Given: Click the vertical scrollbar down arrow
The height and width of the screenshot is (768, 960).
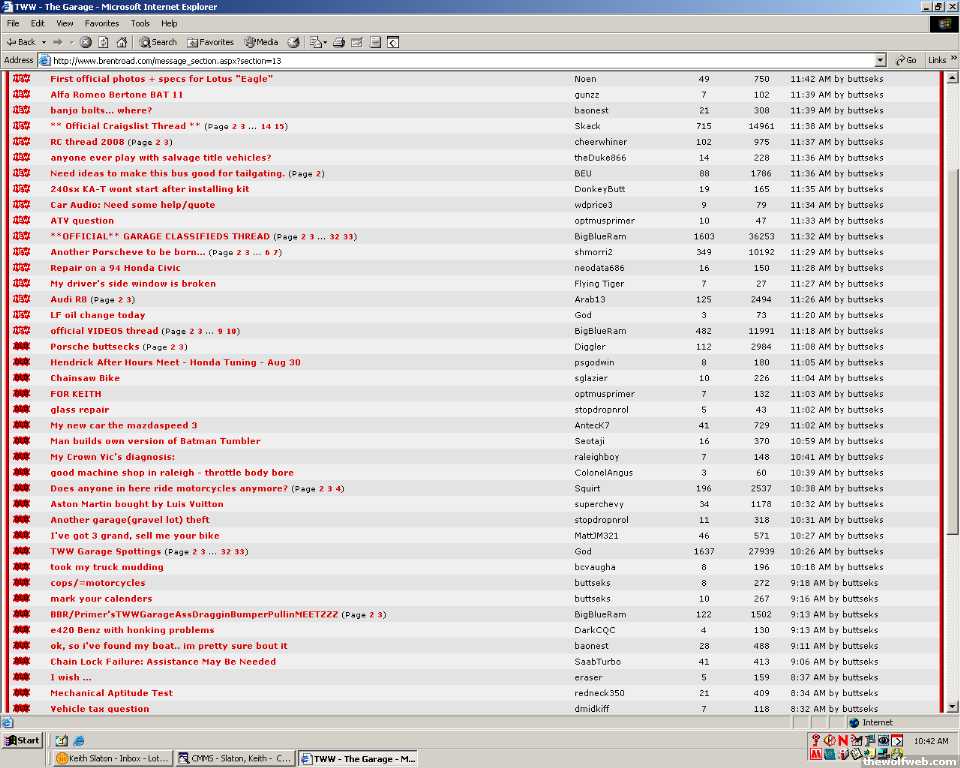Looking at the screenshot, I should (x=952, y=708).
